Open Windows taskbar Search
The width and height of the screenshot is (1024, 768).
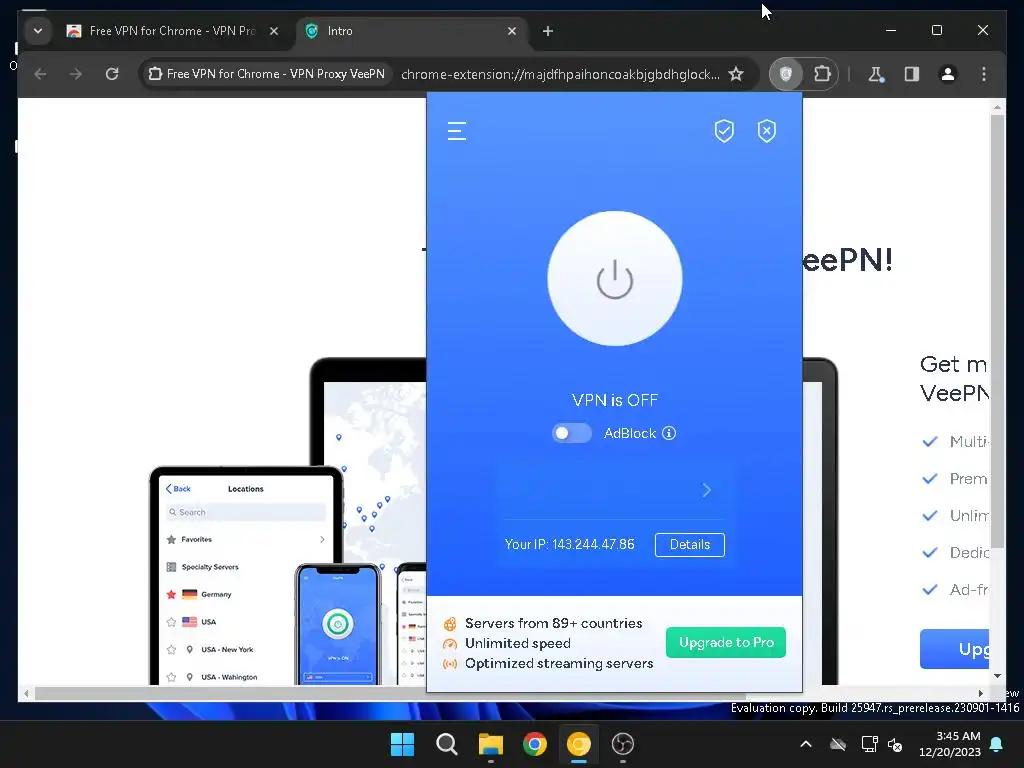click(447, 744)
